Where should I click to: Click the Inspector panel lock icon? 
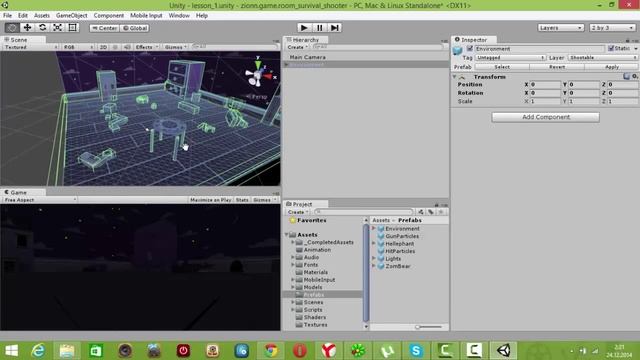pos(628,40)
